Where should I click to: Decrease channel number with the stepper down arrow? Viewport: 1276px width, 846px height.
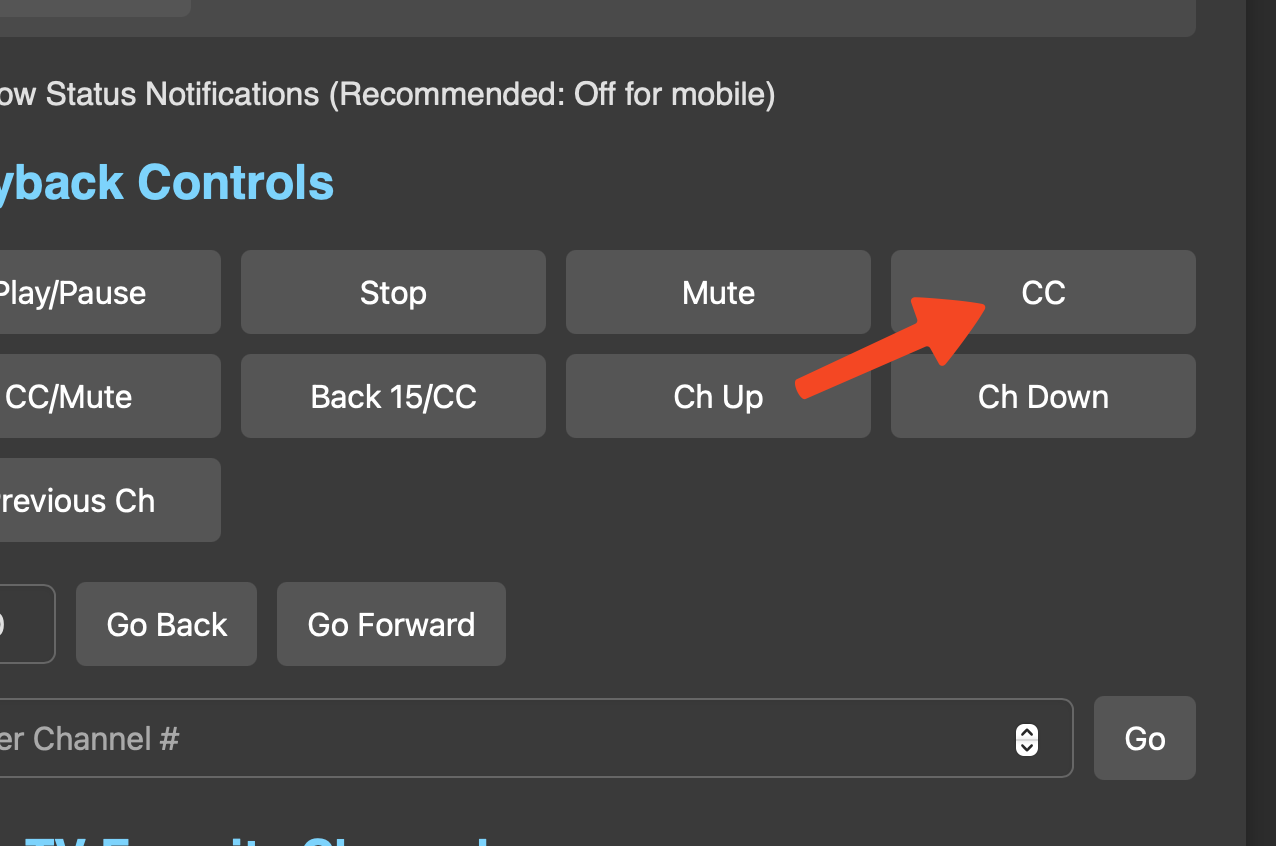tap(1027, 746)
